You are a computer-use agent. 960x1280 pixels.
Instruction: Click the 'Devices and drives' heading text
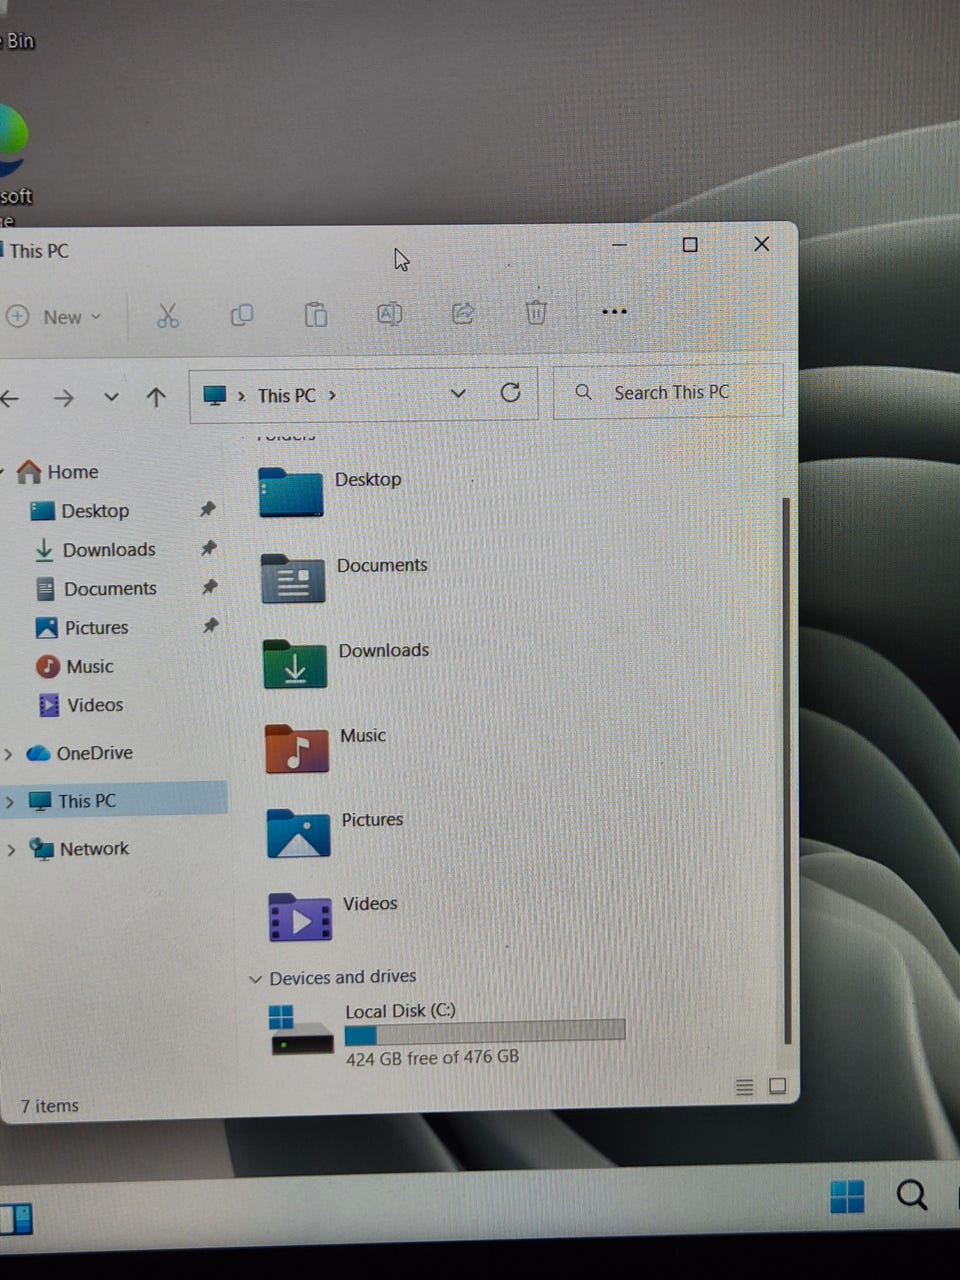coord(343,977)
